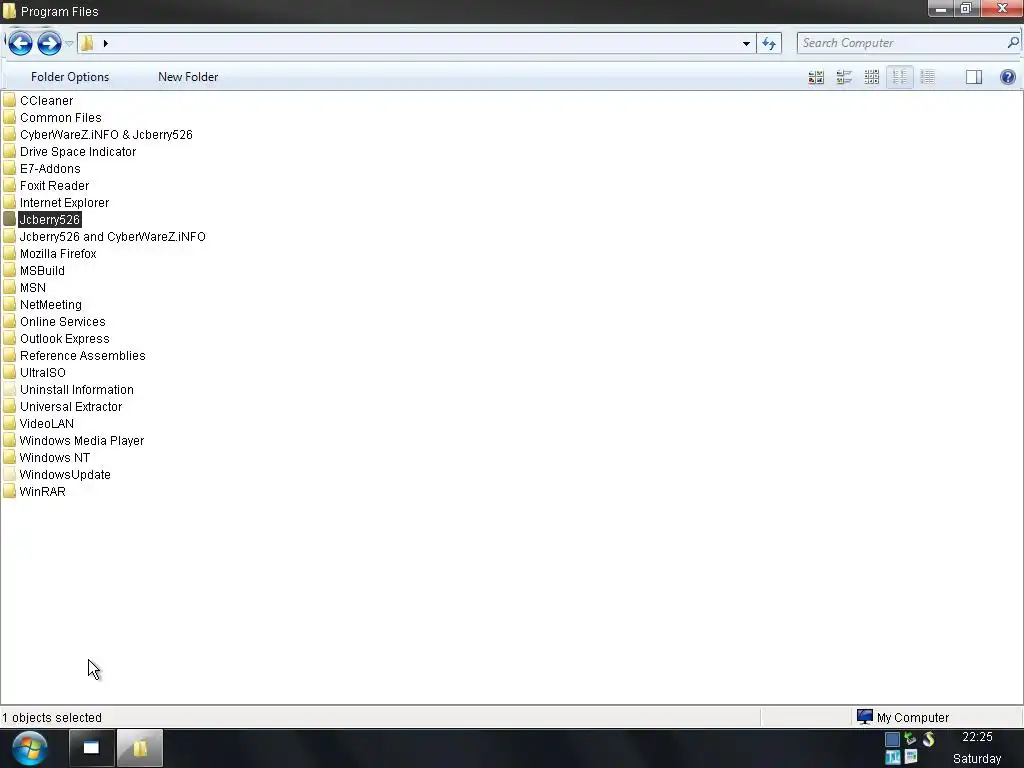Select the Windows NT folder
Image resolution: width=1024 pixels, height=768 pixels.
55,457
